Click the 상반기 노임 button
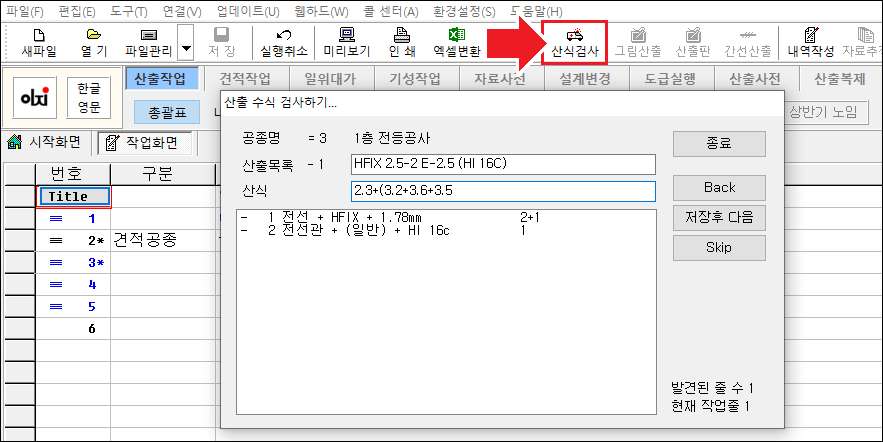Screen dimensions: 883x442 point(822,111)
